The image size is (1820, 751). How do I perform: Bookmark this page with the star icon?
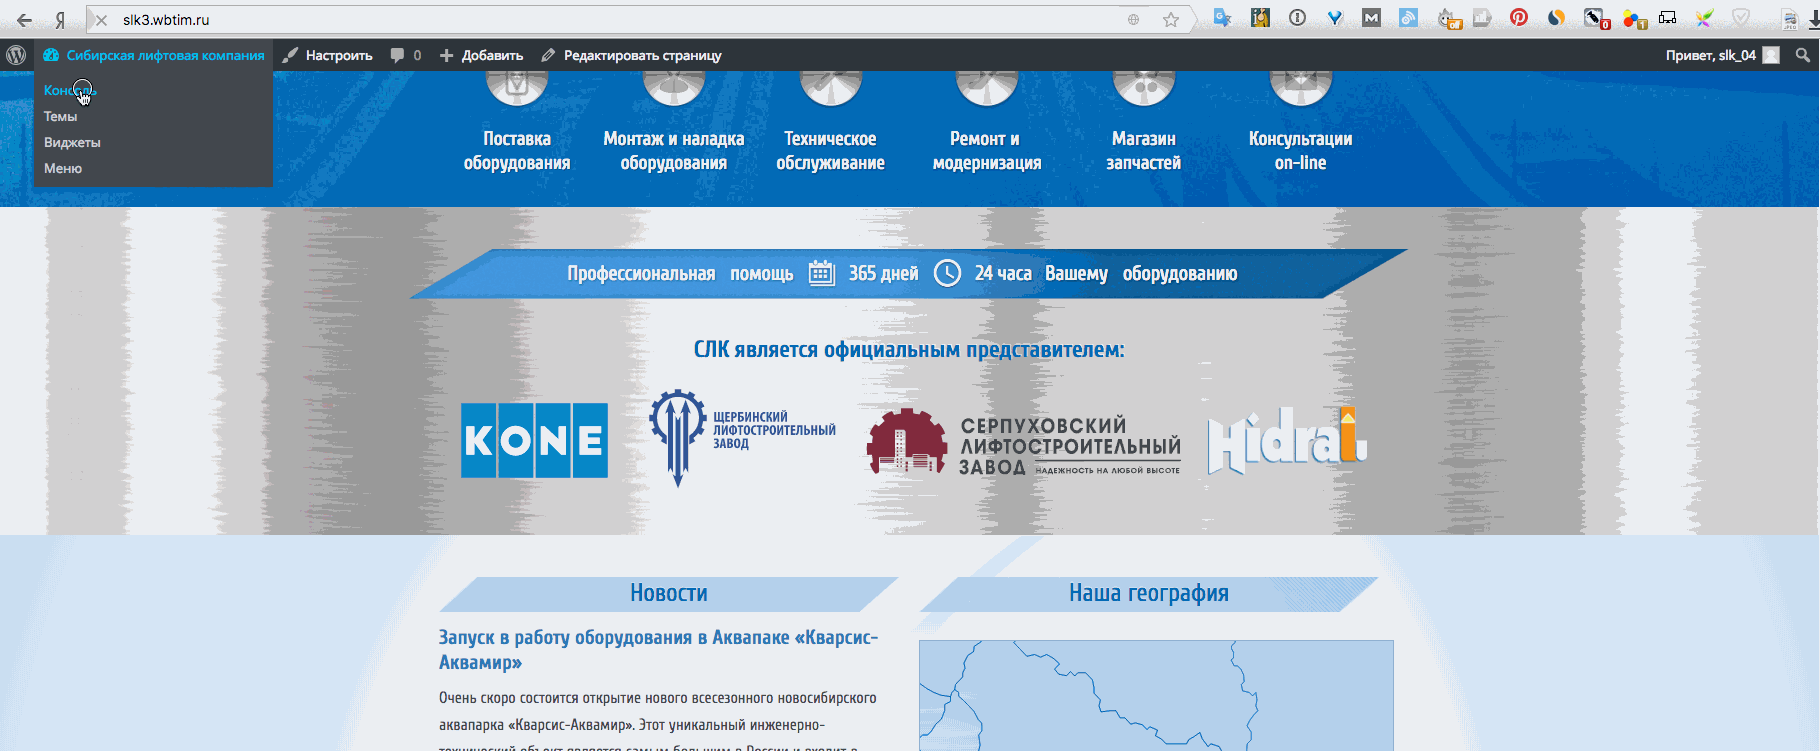pyautogui.click(x=1171, y=19)
